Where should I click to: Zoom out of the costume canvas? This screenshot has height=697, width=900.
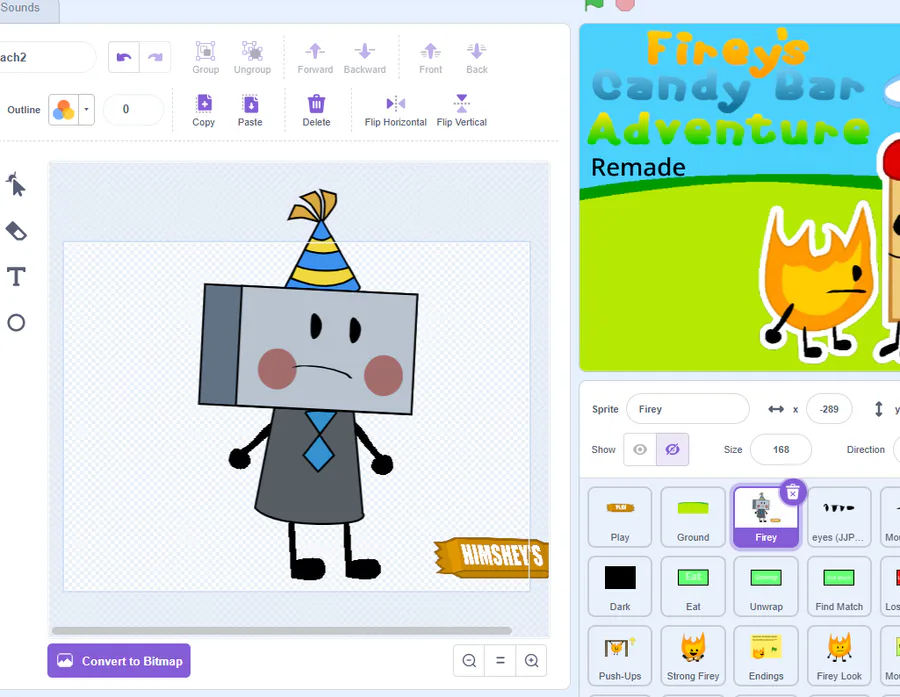pyautogui.click(x=469, y=661)
